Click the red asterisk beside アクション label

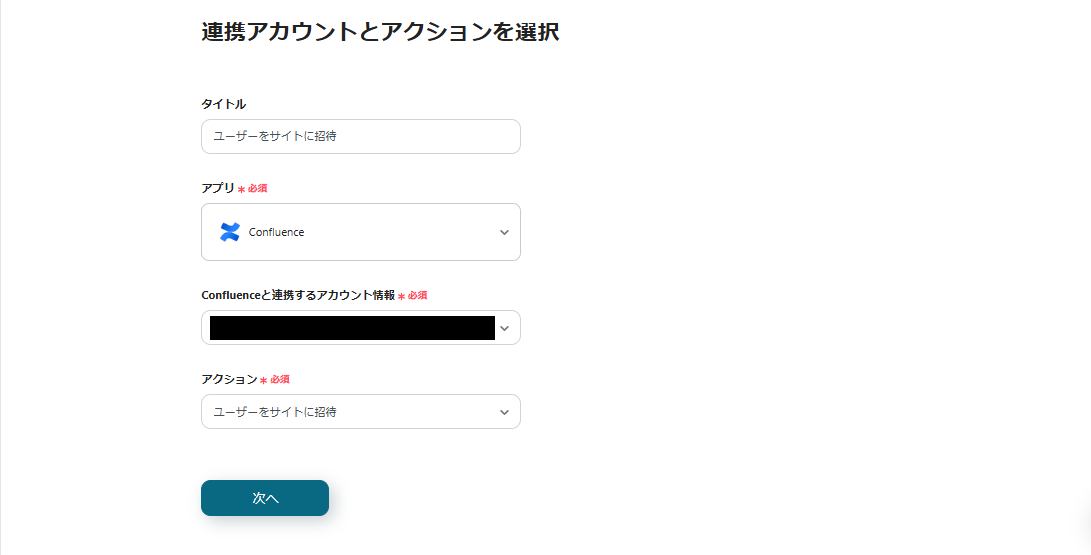pos(264,381)
